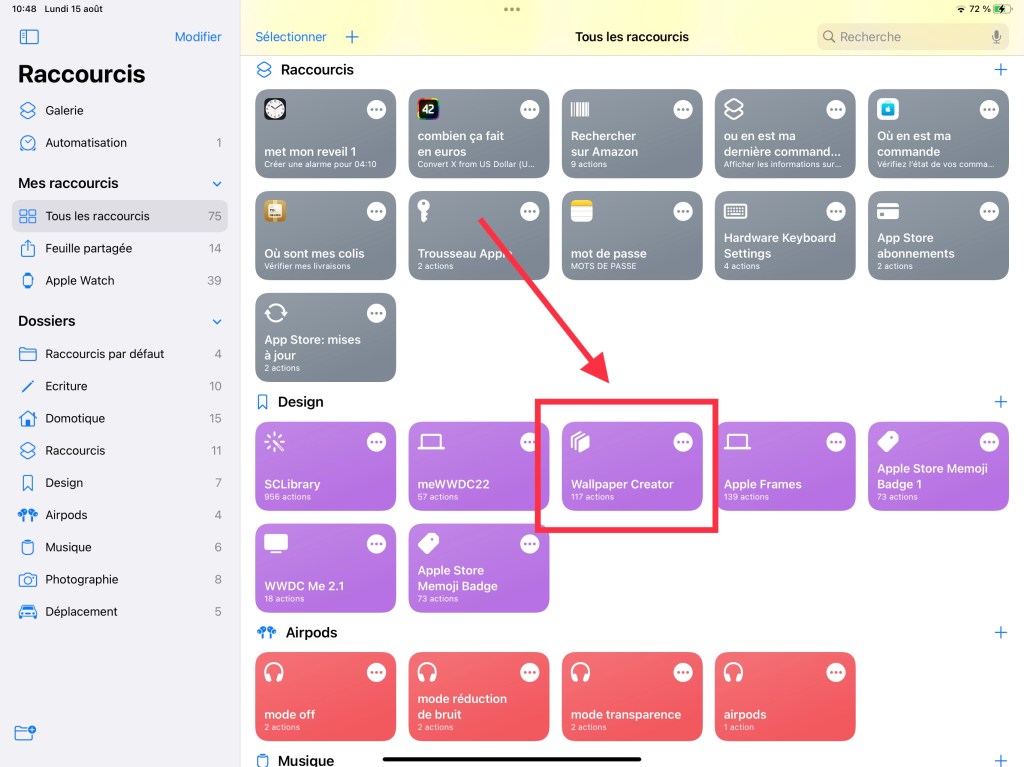Image resolution: width=1024 pixels, height=767 pixels.
Task: Collapse the Dossiers section chevron
Action: pyautogui.click(x=217, y=322)
